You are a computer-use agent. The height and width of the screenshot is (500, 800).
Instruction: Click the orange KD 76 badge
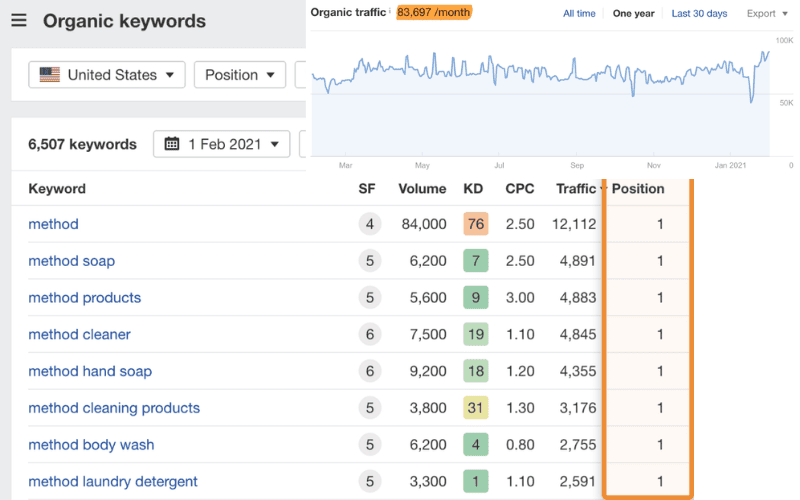click(x=476, y=224)
